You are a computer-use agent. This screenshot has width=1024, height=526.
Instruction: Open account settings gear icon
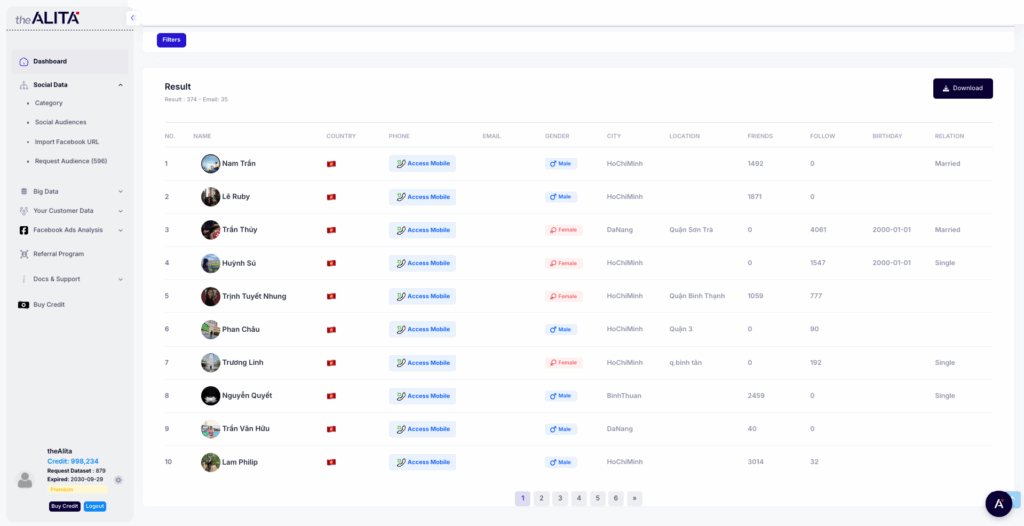coord(118,480)
